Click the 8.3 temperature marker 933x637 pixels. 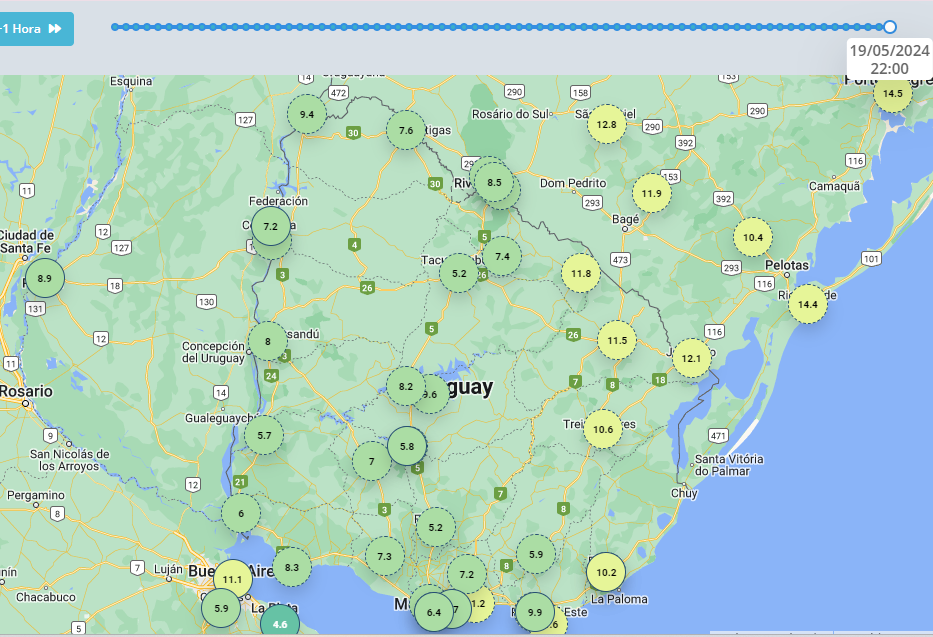[x=292, y=567]
